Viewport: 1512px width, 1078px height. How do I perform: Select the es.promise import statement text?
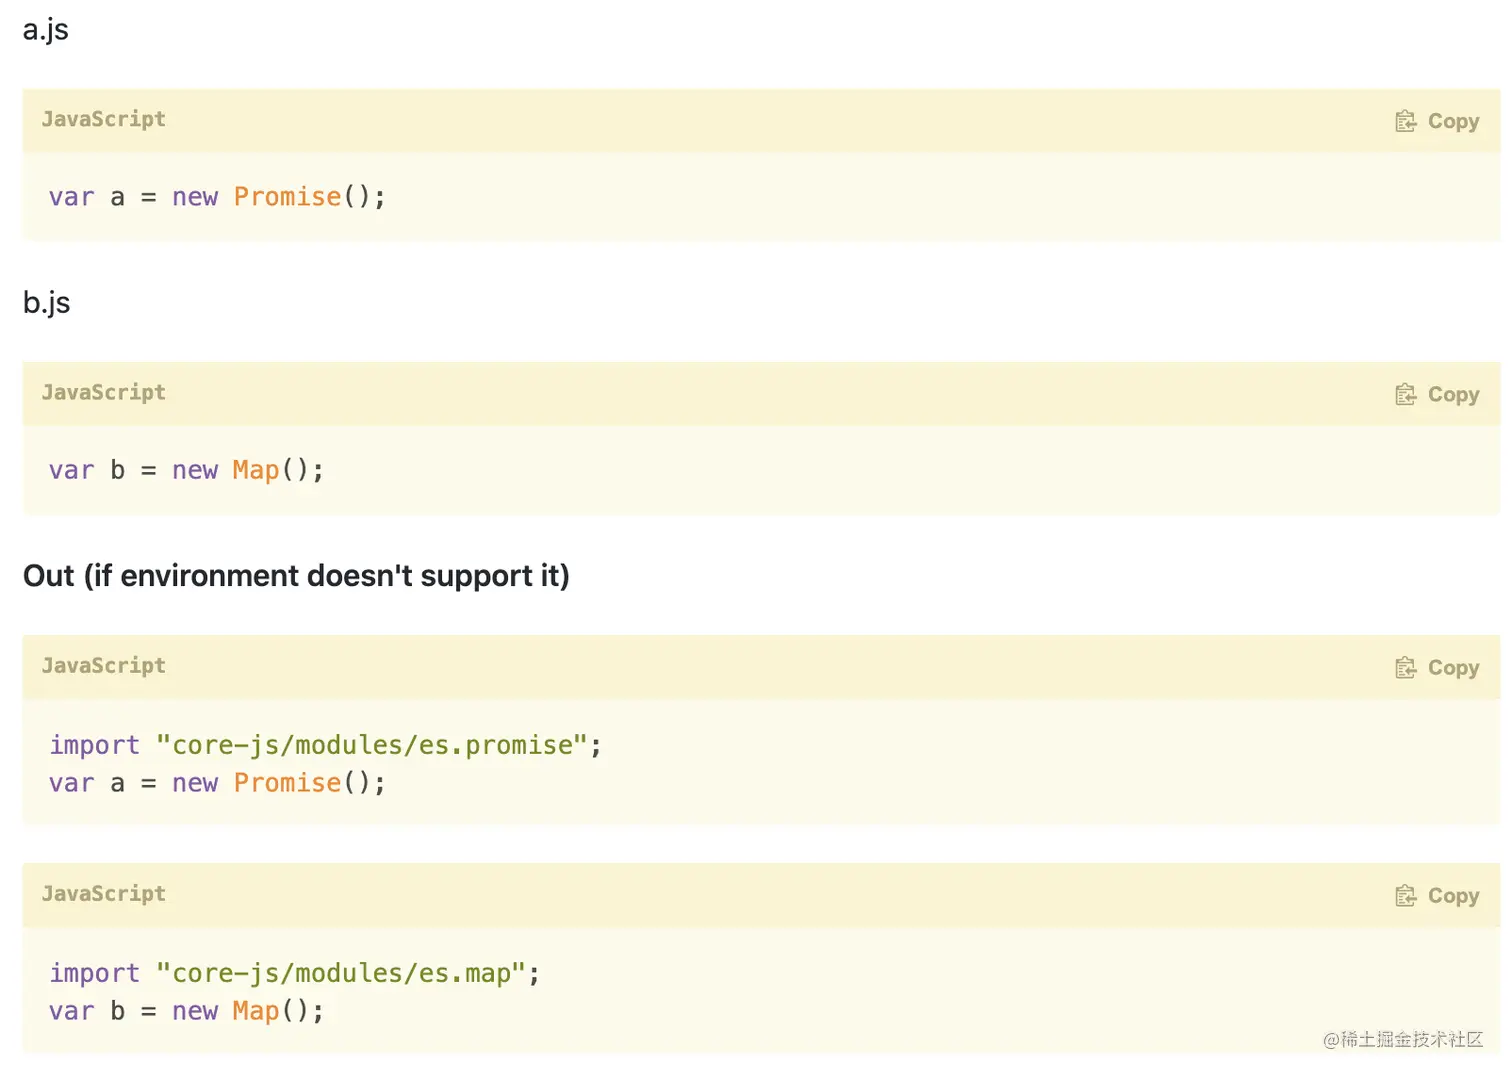click(x=324, y=744)
